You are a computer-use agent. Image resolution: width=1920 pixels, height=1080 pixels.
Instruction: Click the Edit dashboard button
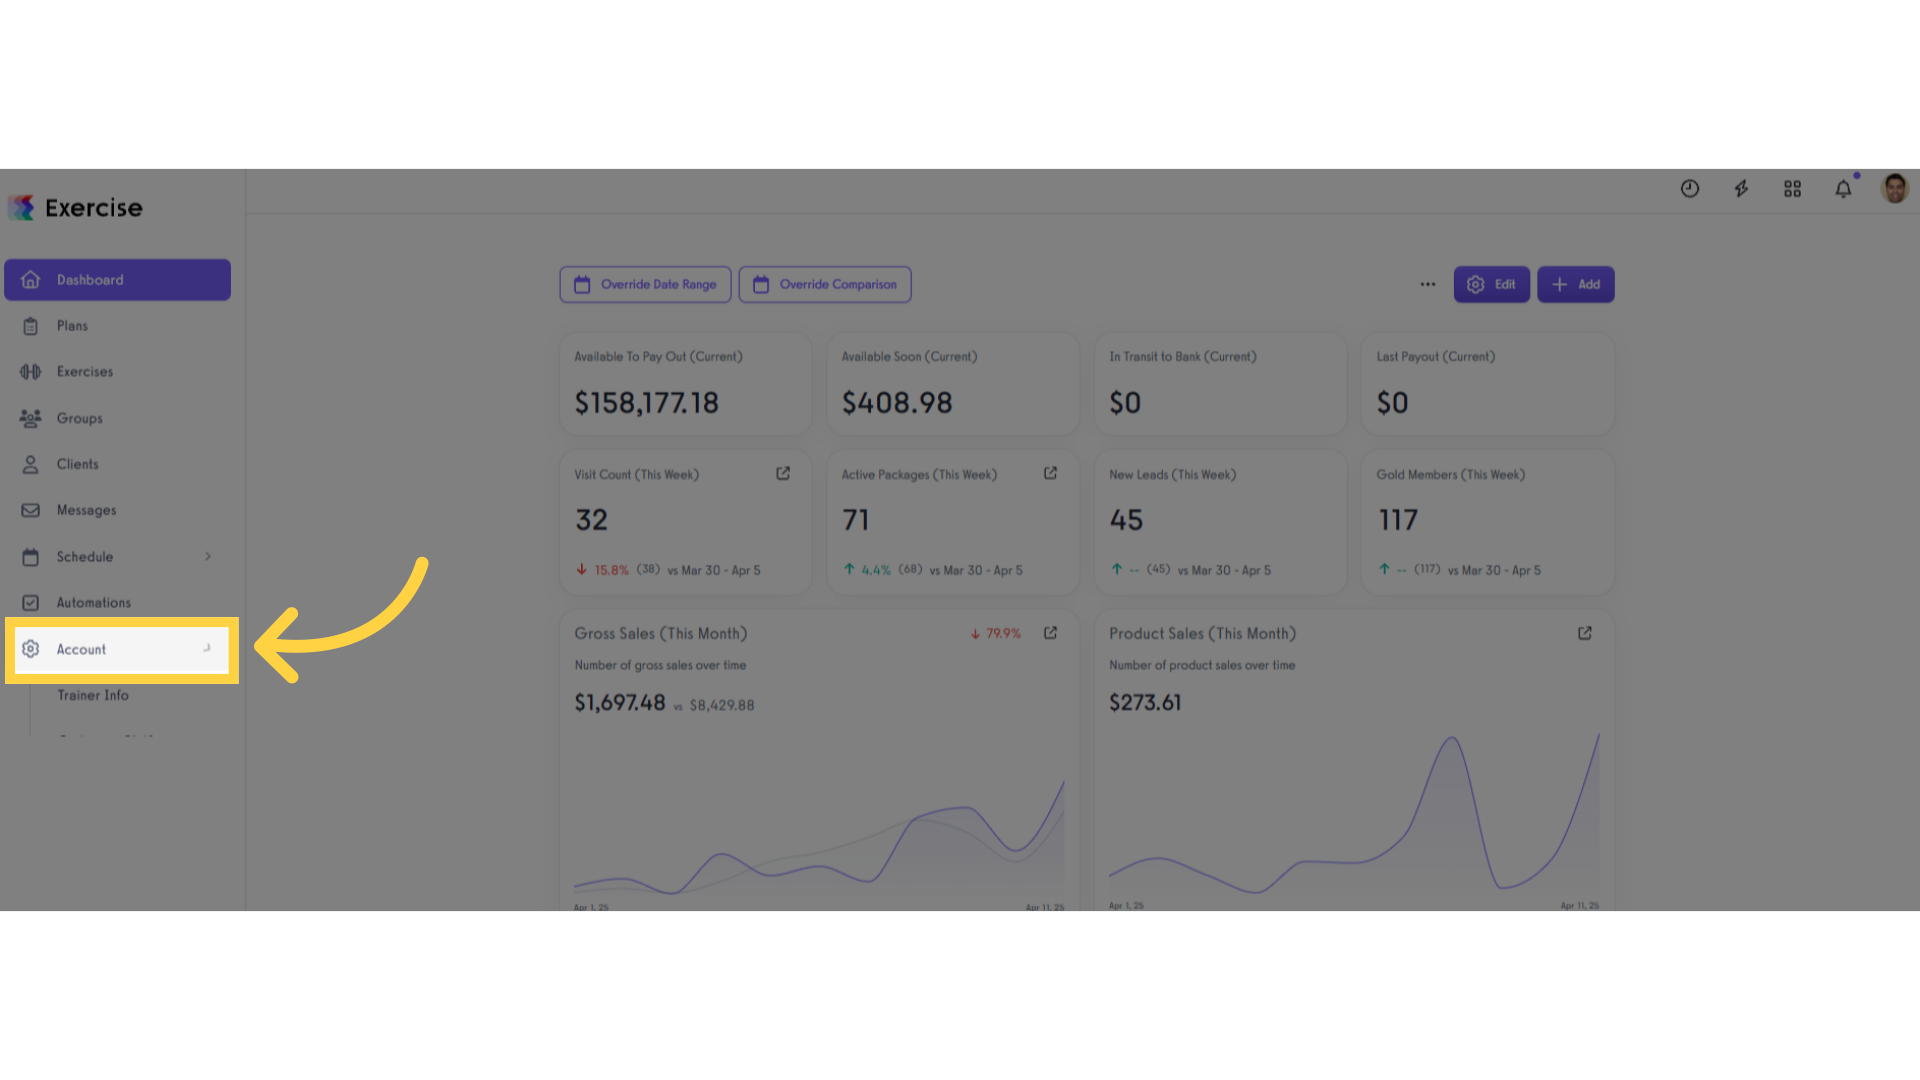pos(1491,285)
